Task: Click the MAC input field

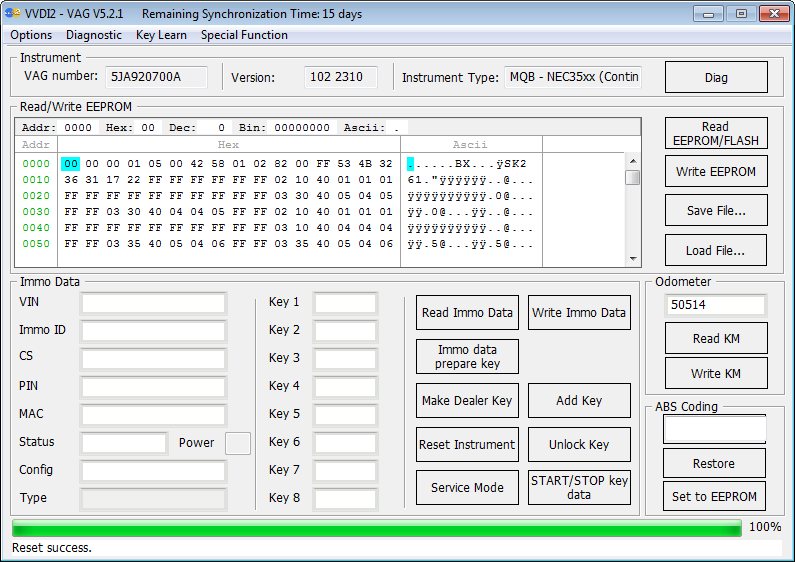Action: coord(153,415)
